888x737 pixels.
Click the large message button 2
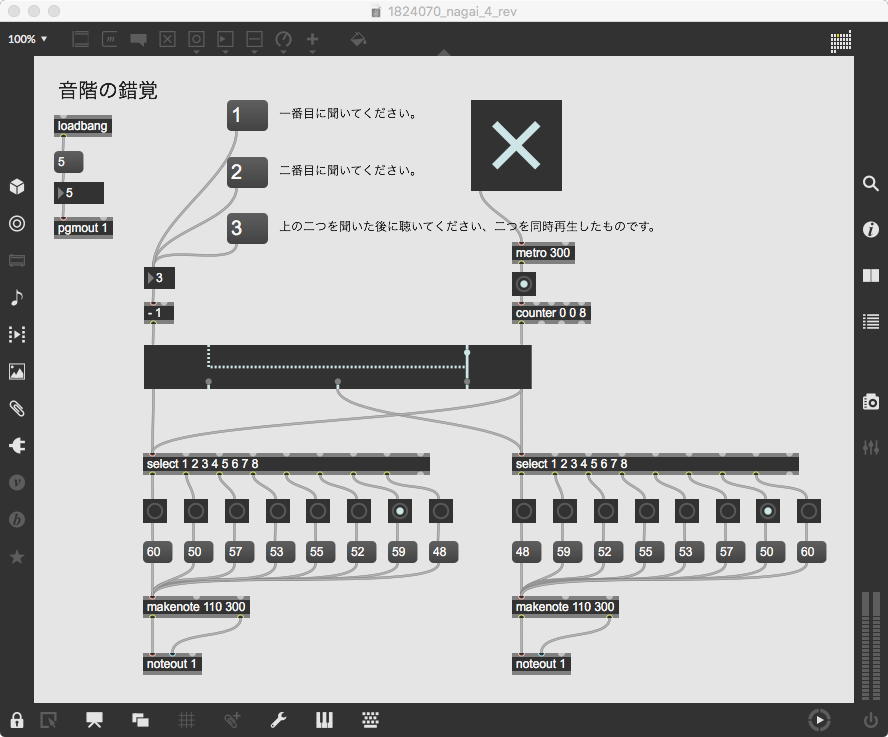coord(247,172)
